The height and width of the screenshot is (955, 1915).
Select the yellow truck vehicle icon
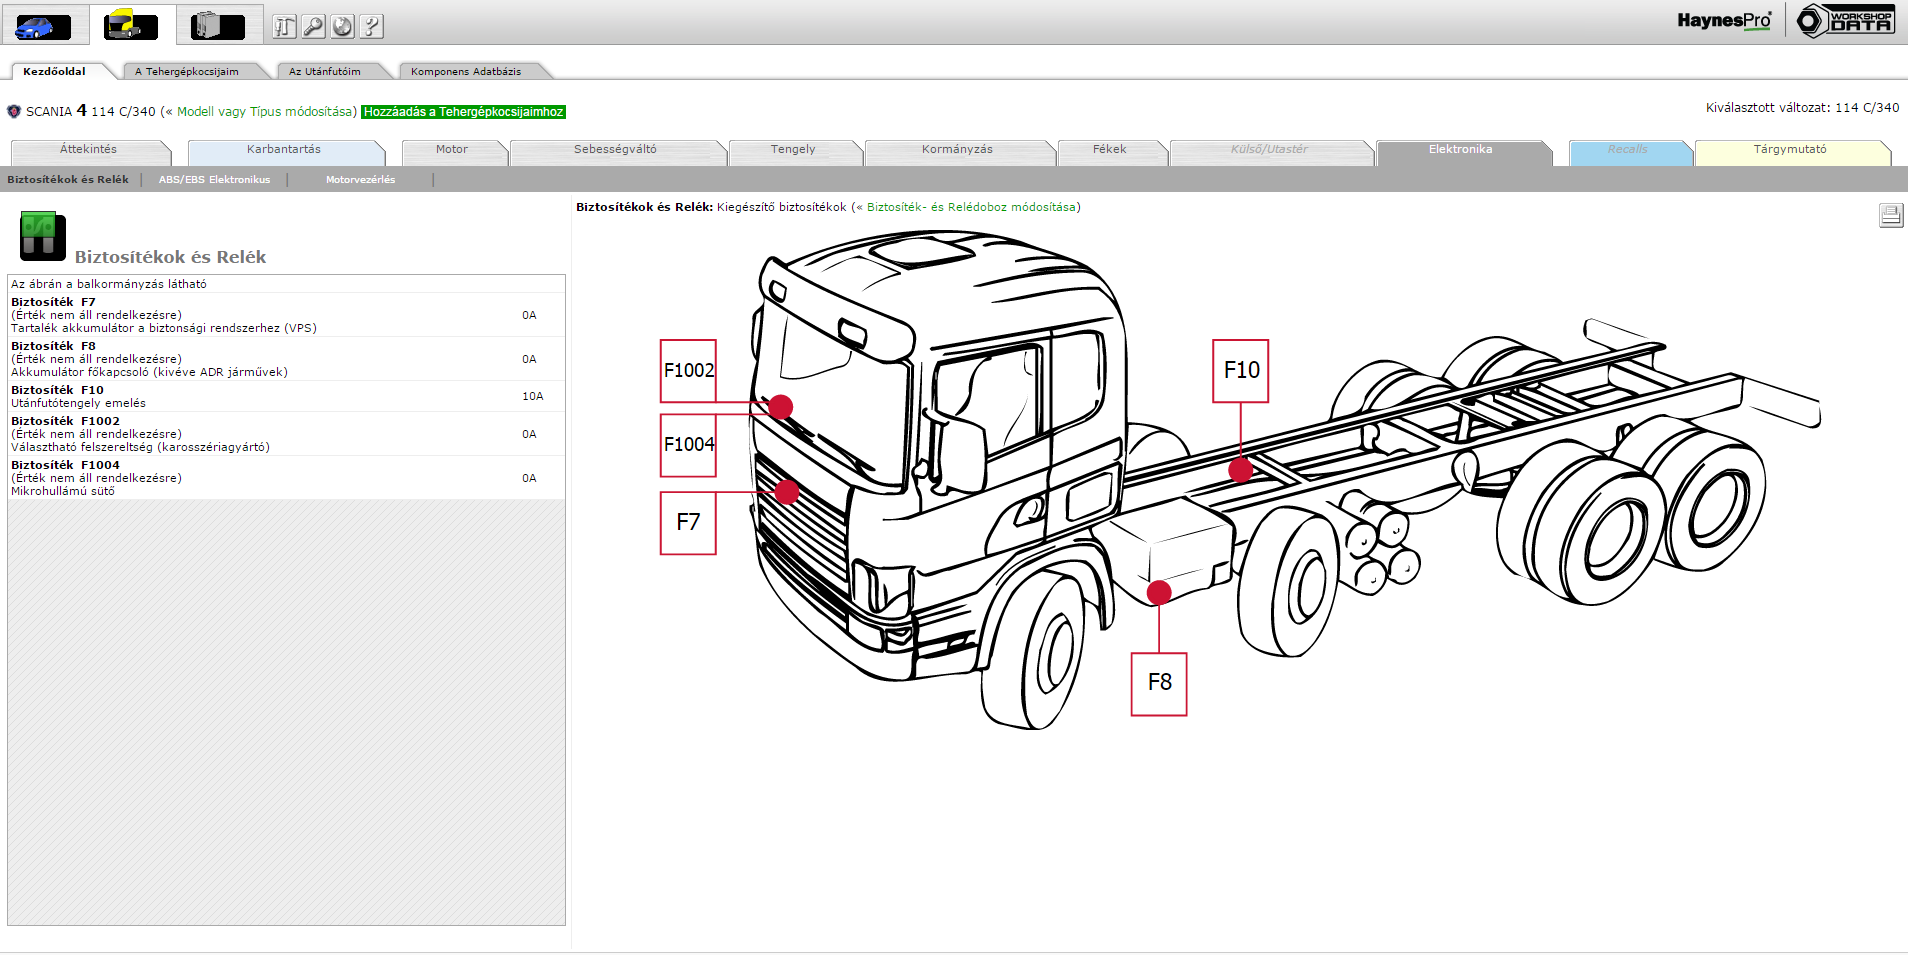(131, 26)
